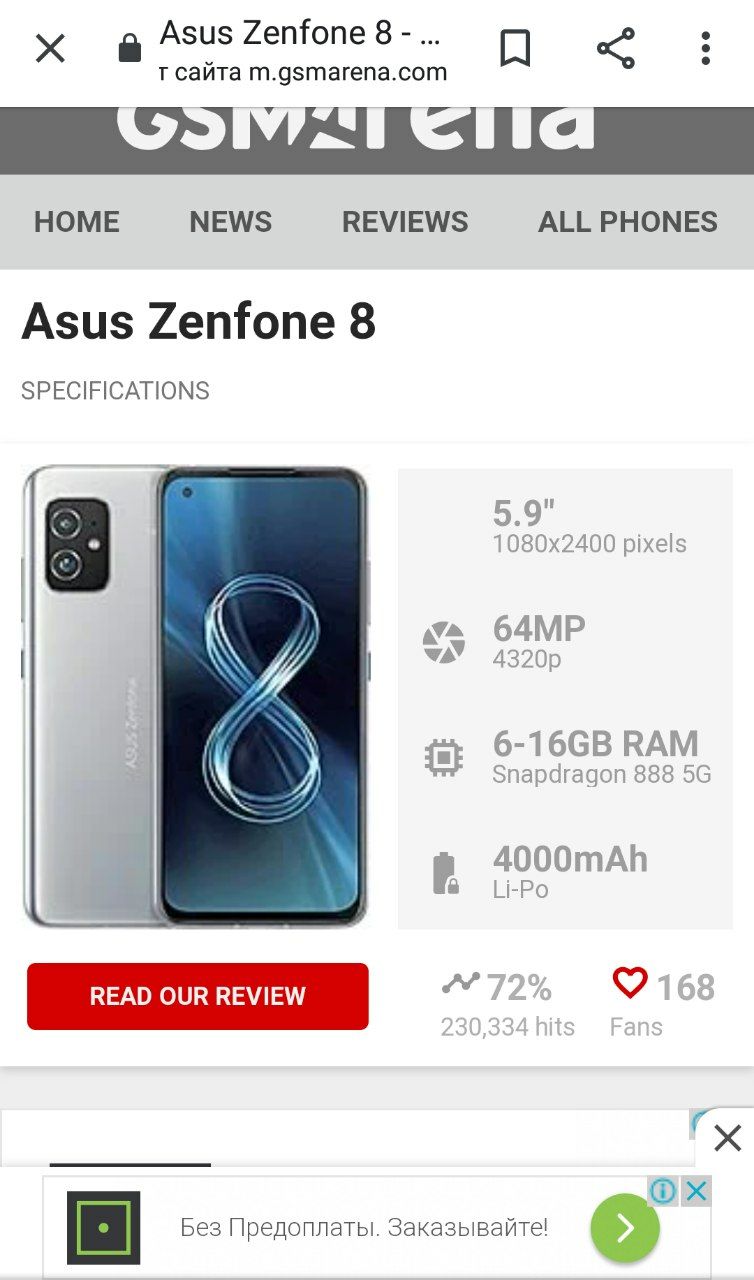Tap the battery 4000mAh icon
Viewport: 754px width, 1280px height.
coord(444,873)
